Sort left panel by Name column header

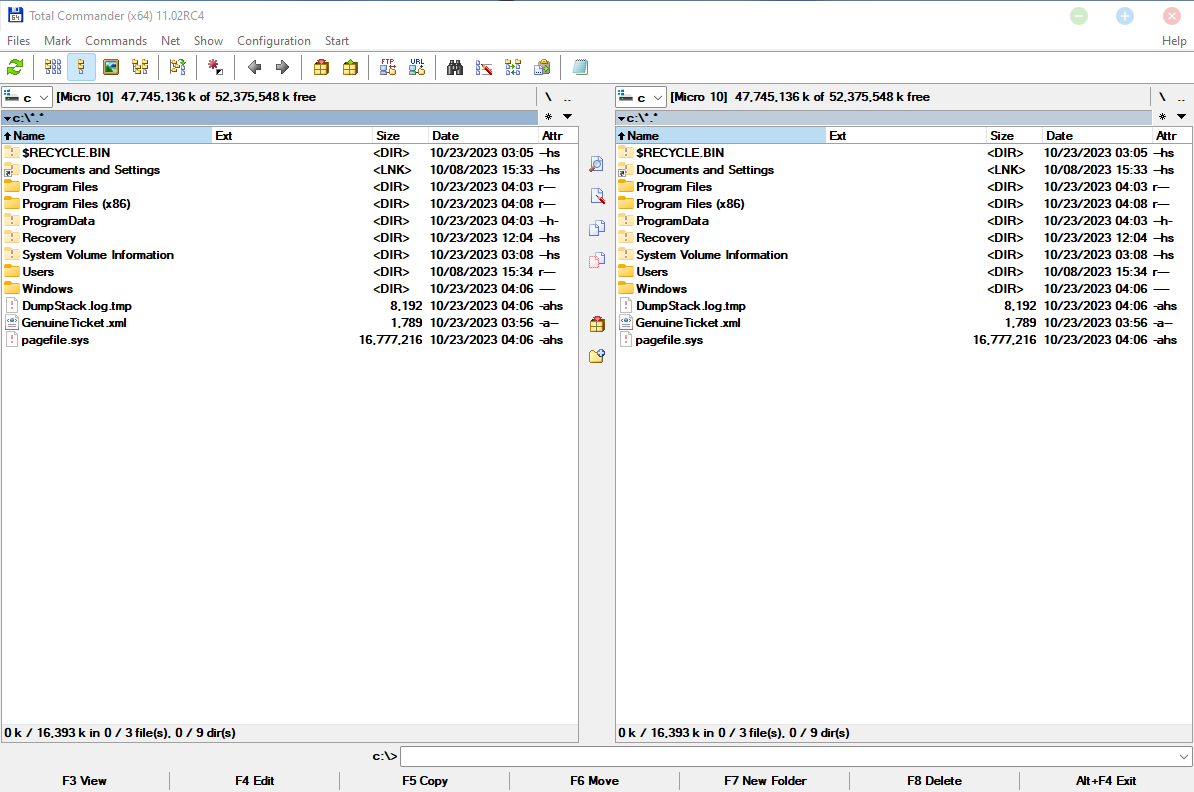pyautogui.click(x=107, y=136)
